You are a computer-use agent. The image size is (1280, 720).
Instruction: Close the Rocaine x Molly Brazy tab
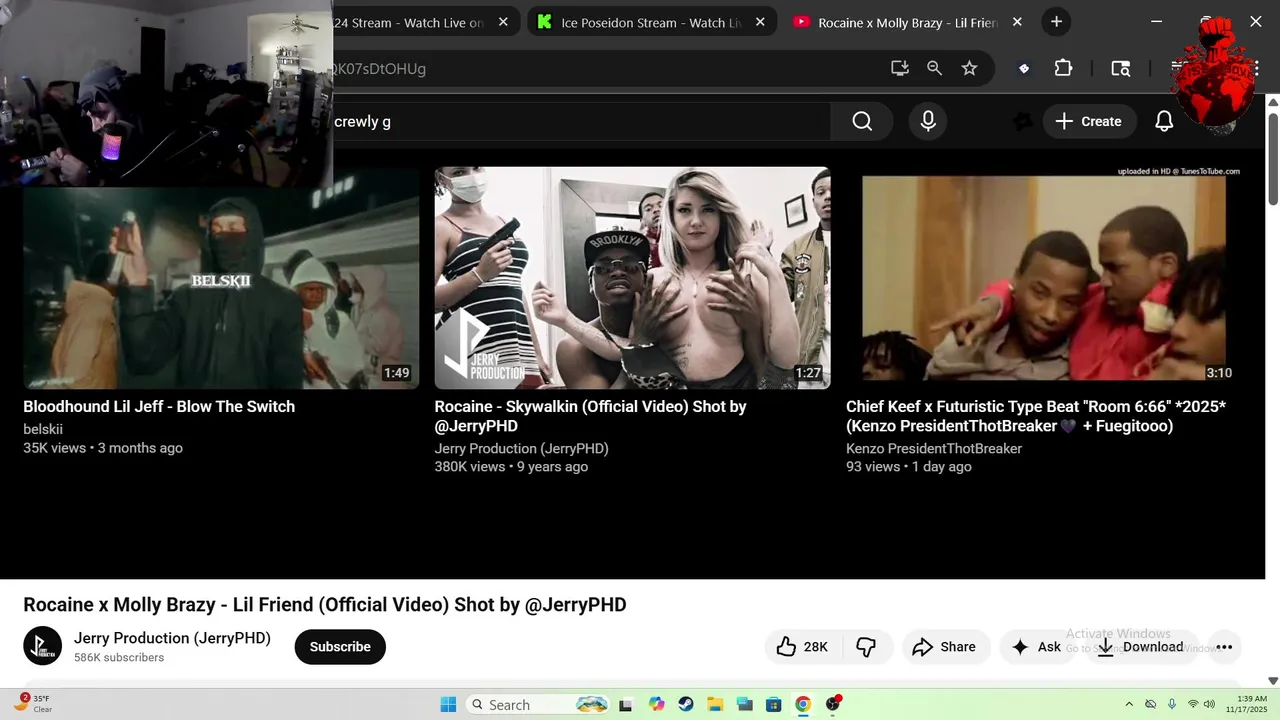tap(1017, 22)
